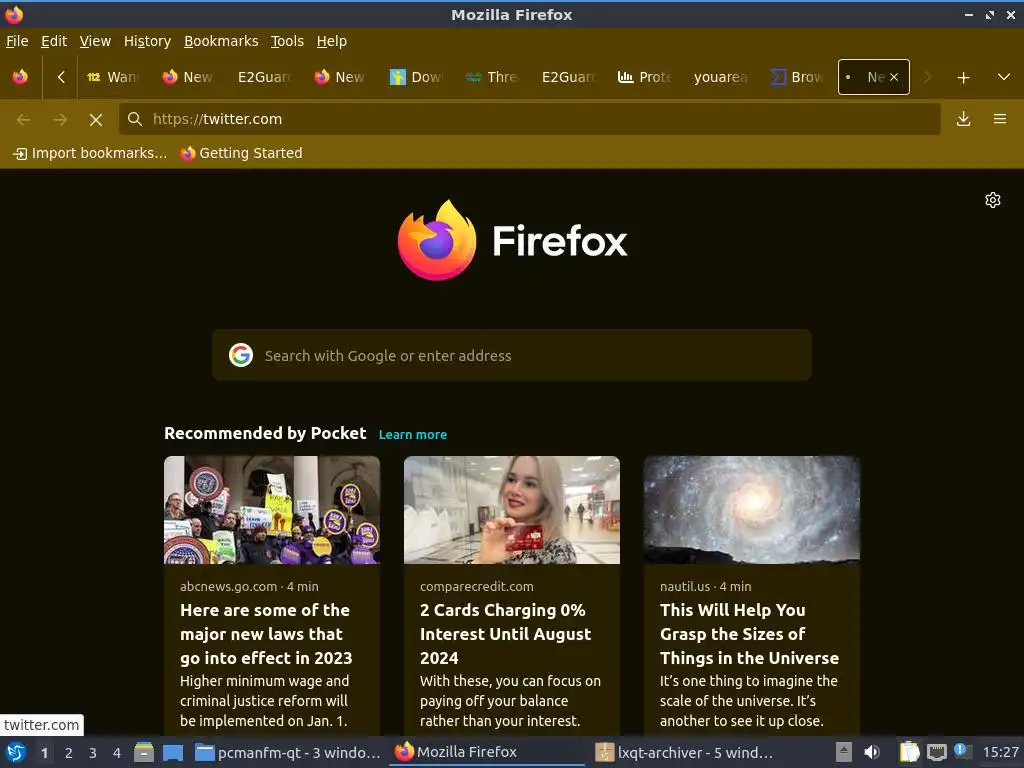The image size is (1024, 768).
Task: Open the Firefox application menu
Action: (x=1000, y=119)
